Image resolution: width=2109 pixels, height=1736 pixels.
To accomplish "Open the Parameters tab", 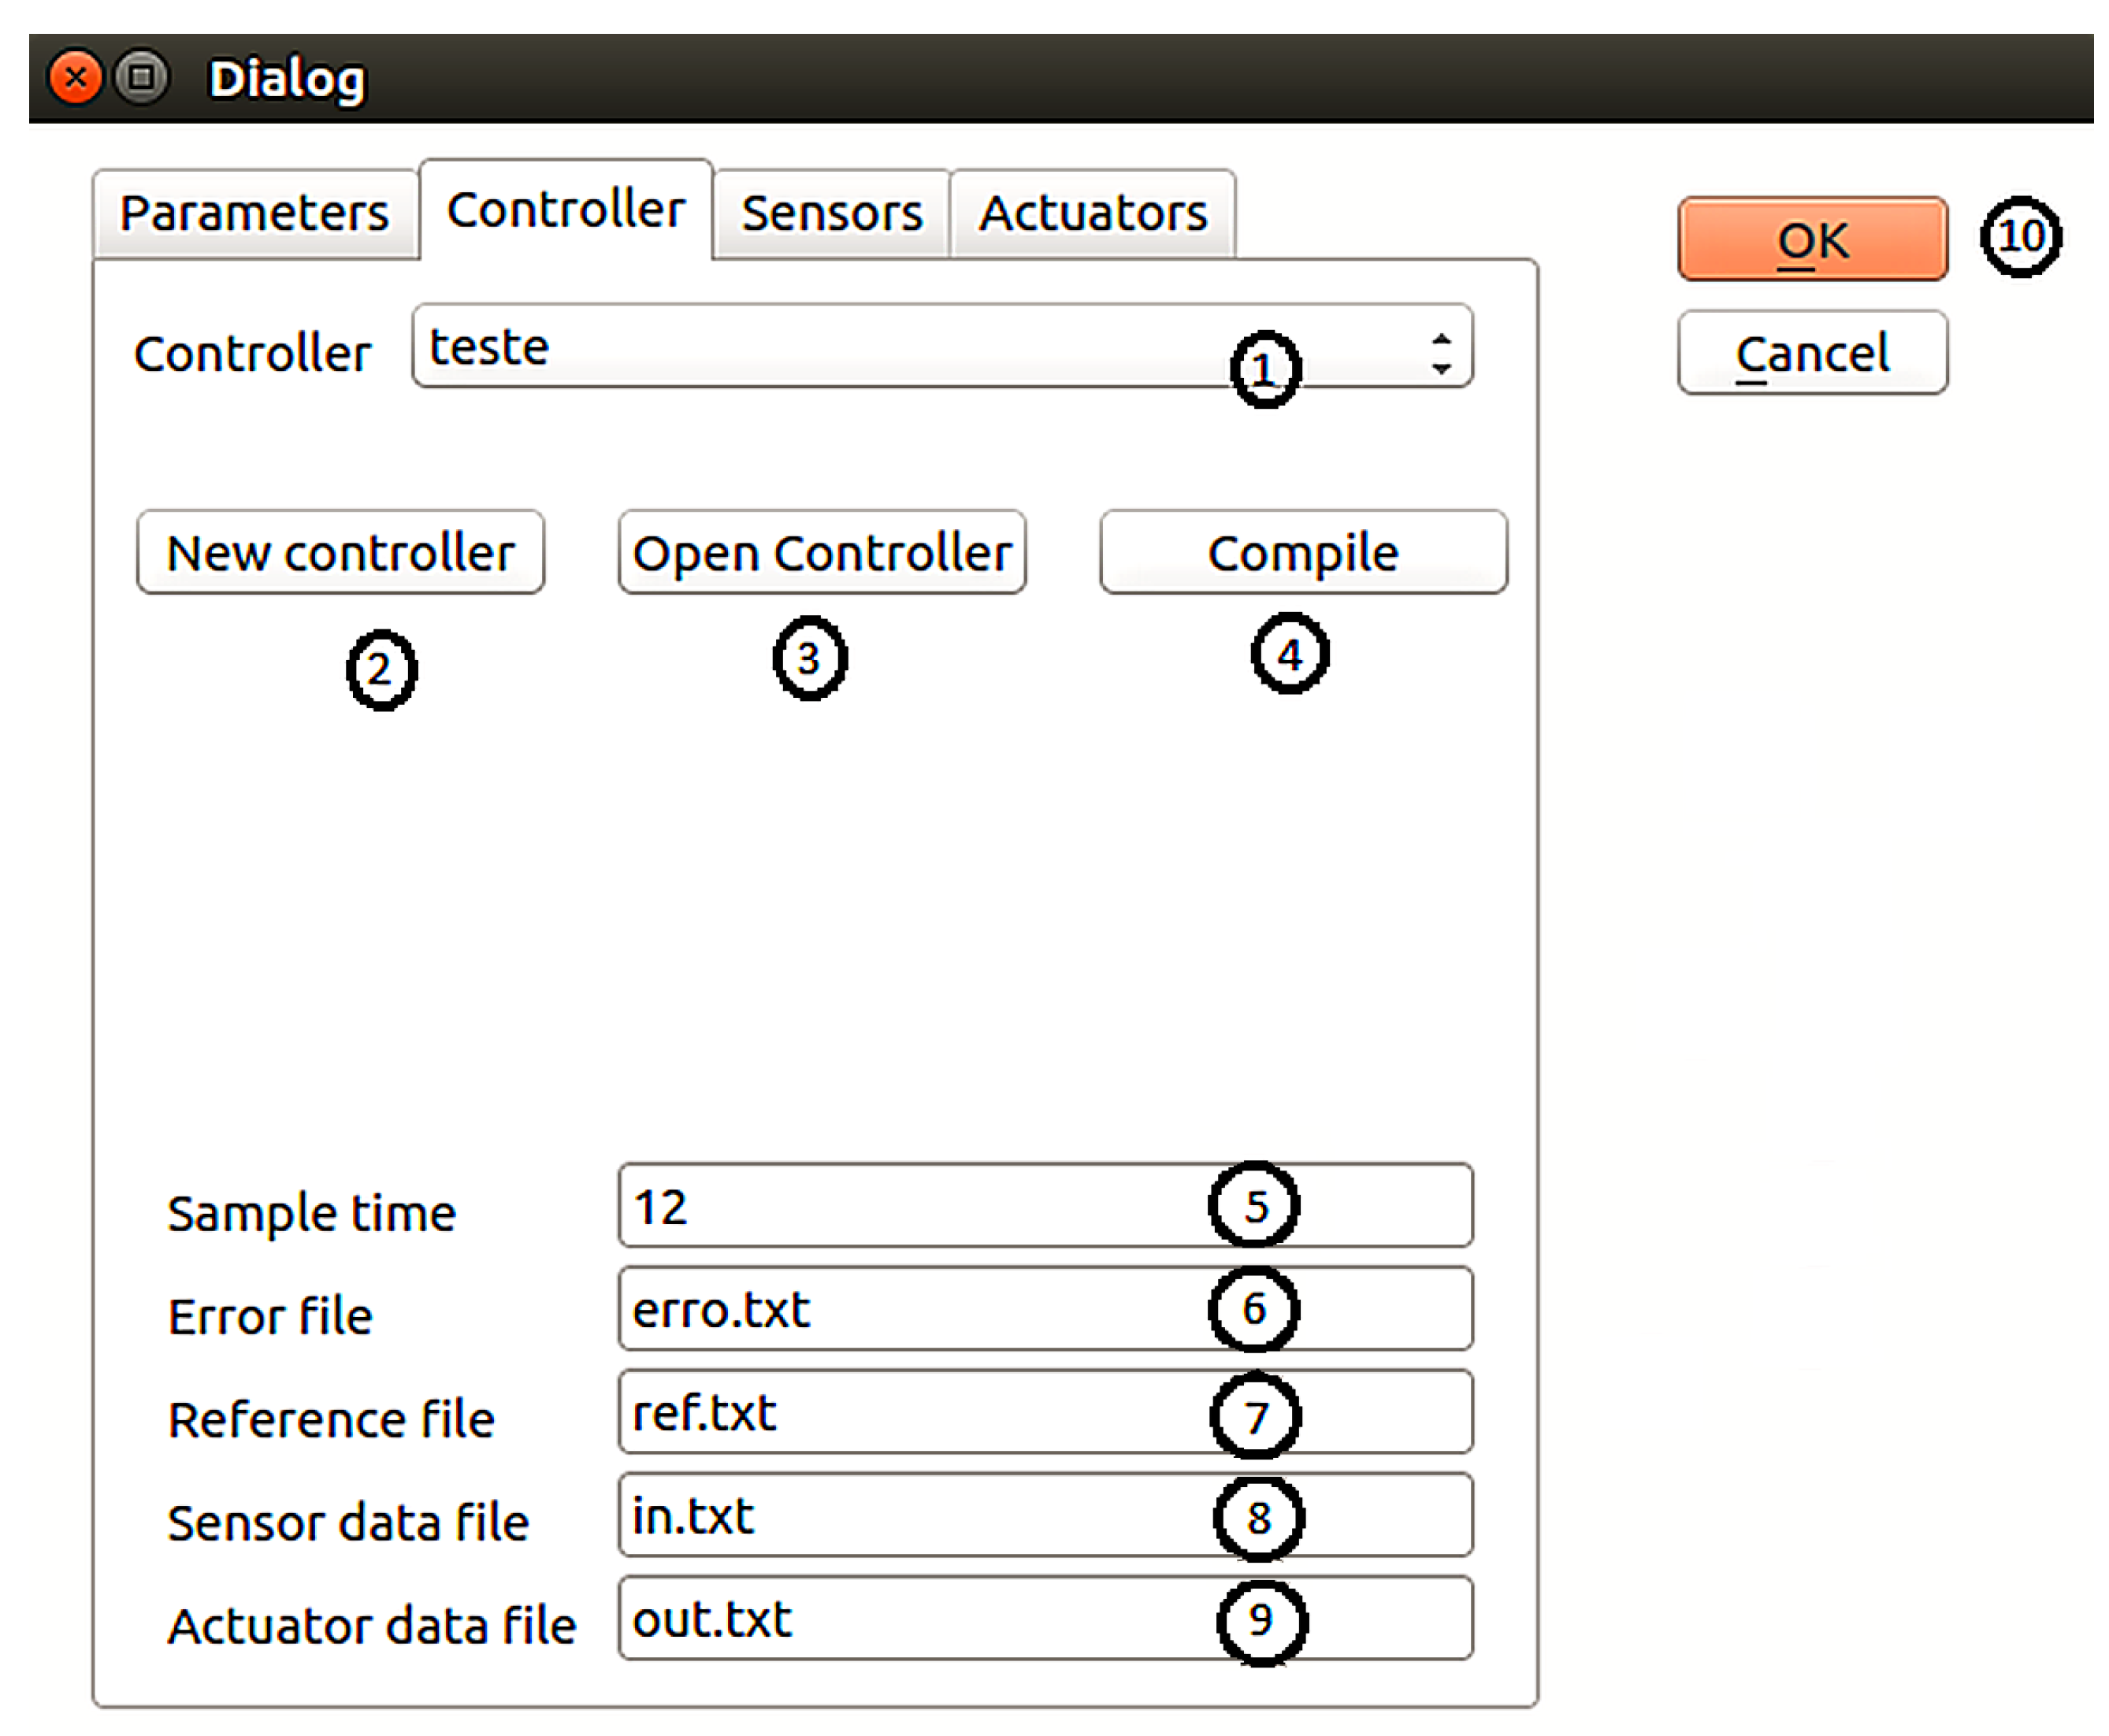I will tap(254, 213).
